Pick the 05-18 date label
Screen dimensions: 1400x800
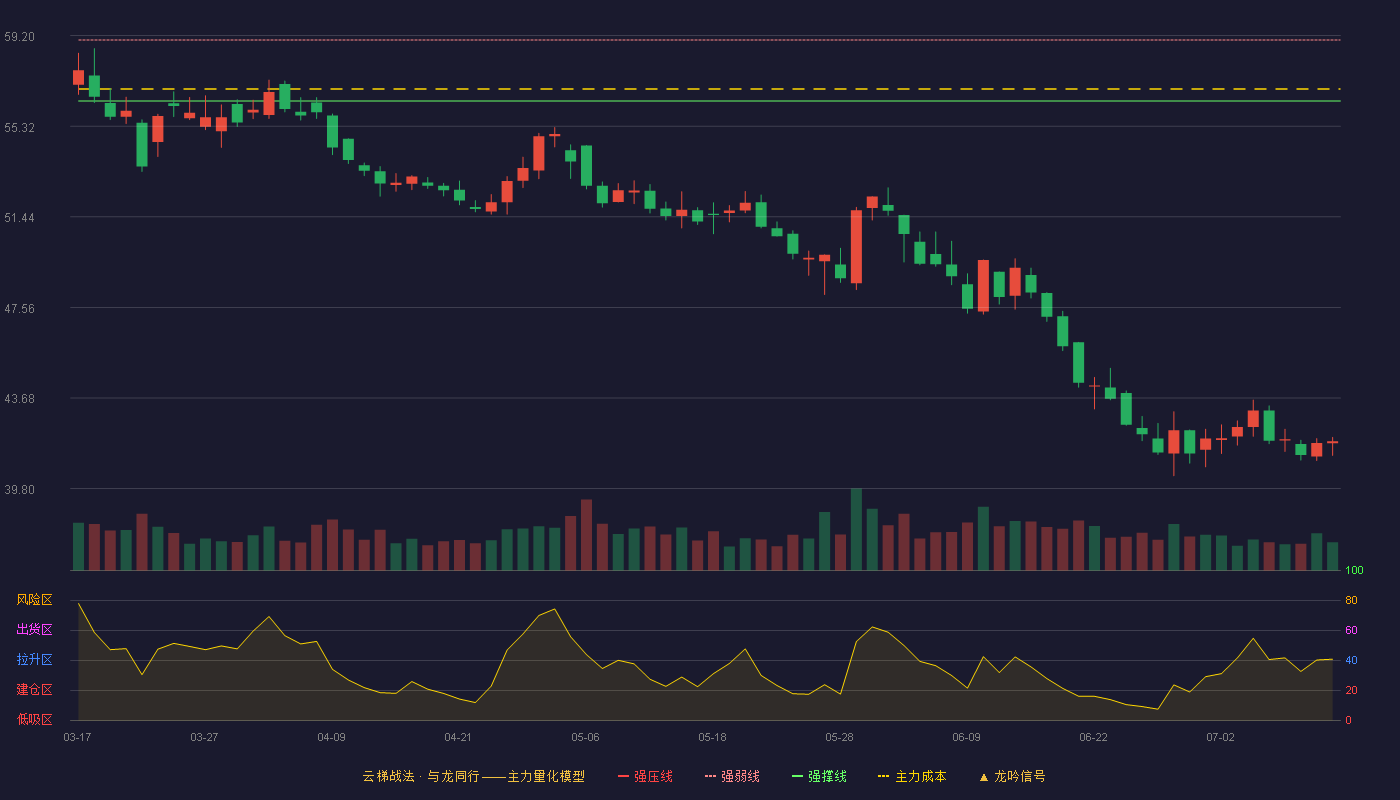[x=712, y=737]
